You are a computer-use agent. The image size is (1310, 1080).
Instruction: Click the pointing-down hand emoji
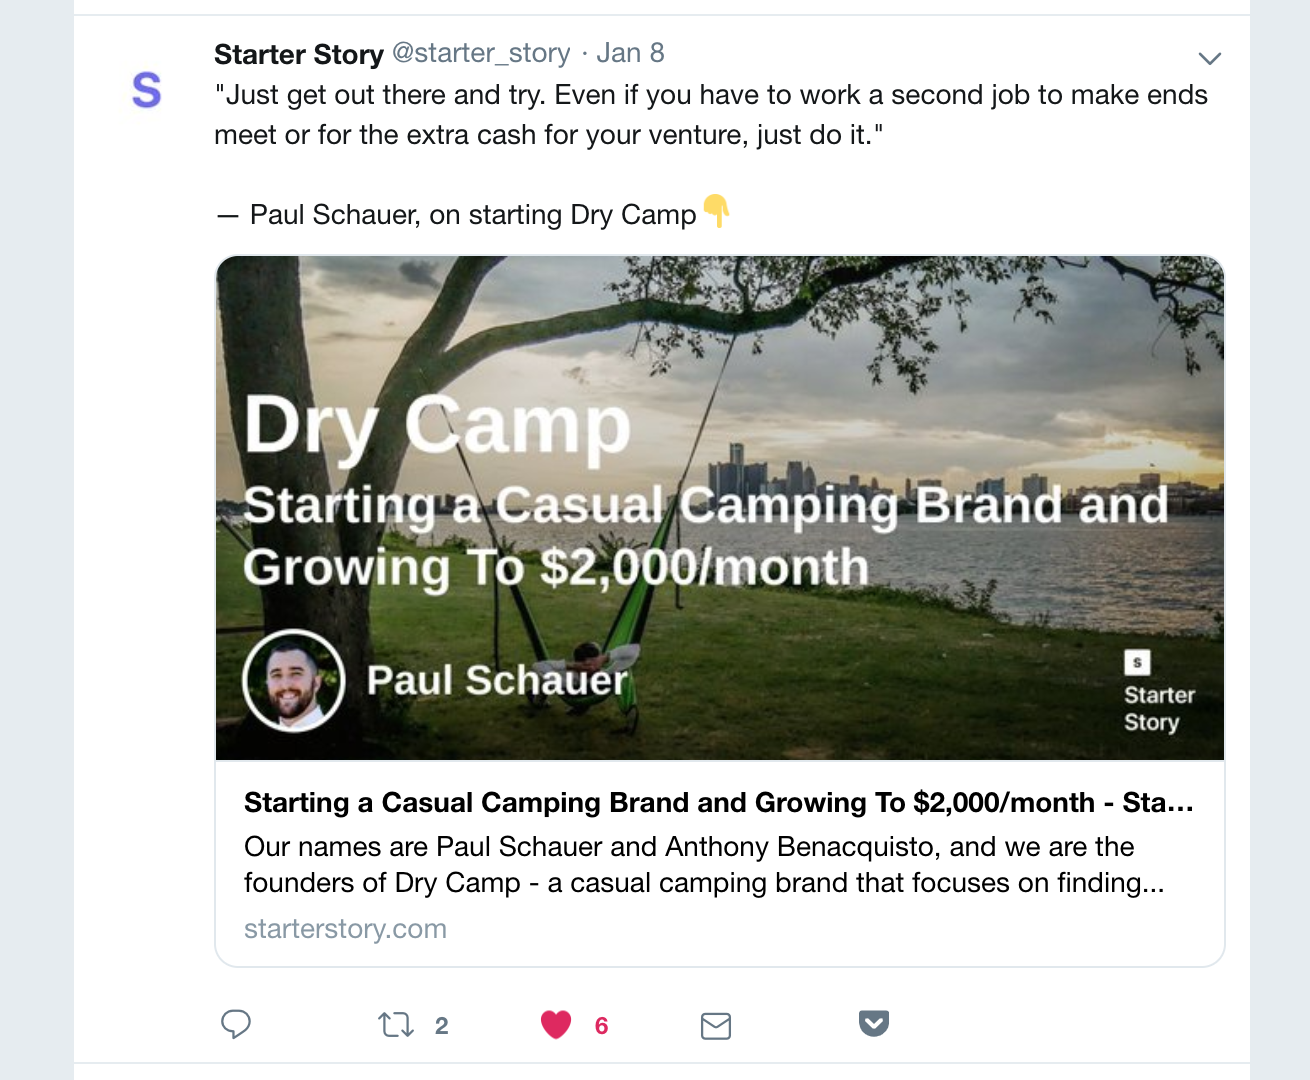coord(716,211)
